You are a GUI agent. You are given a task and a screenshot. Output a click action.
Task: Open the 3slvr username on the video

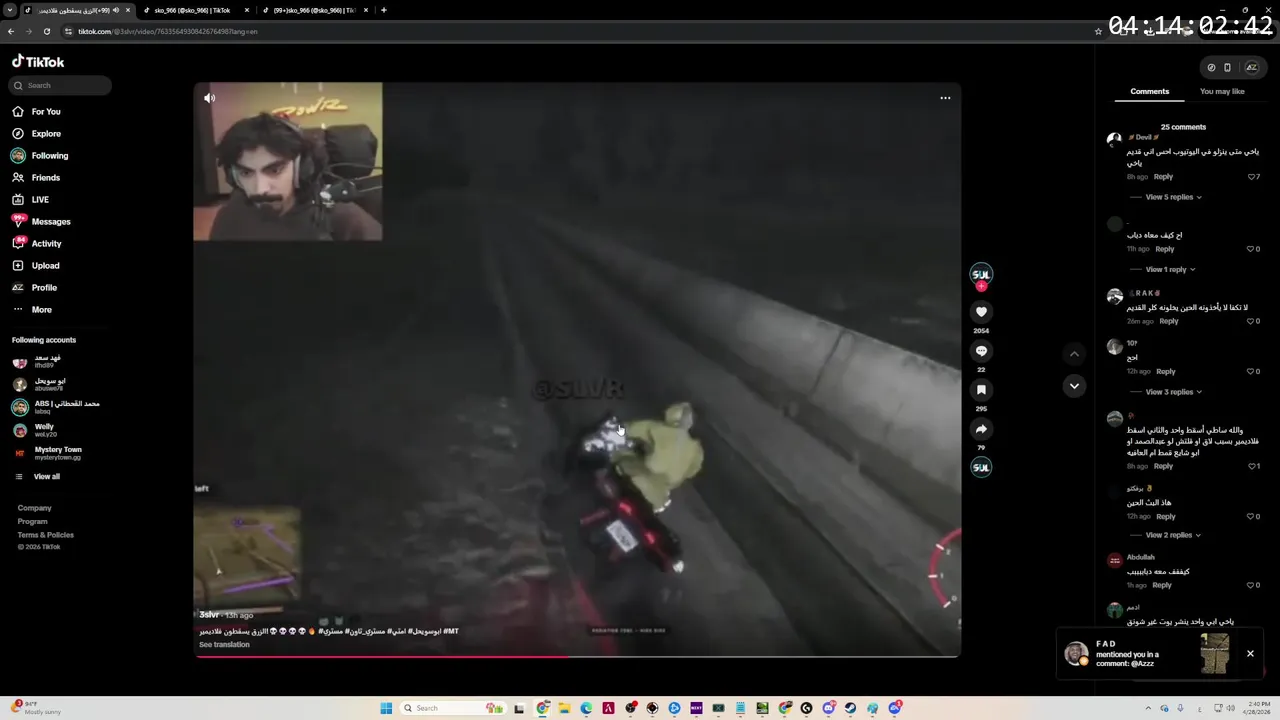(209, 615)
